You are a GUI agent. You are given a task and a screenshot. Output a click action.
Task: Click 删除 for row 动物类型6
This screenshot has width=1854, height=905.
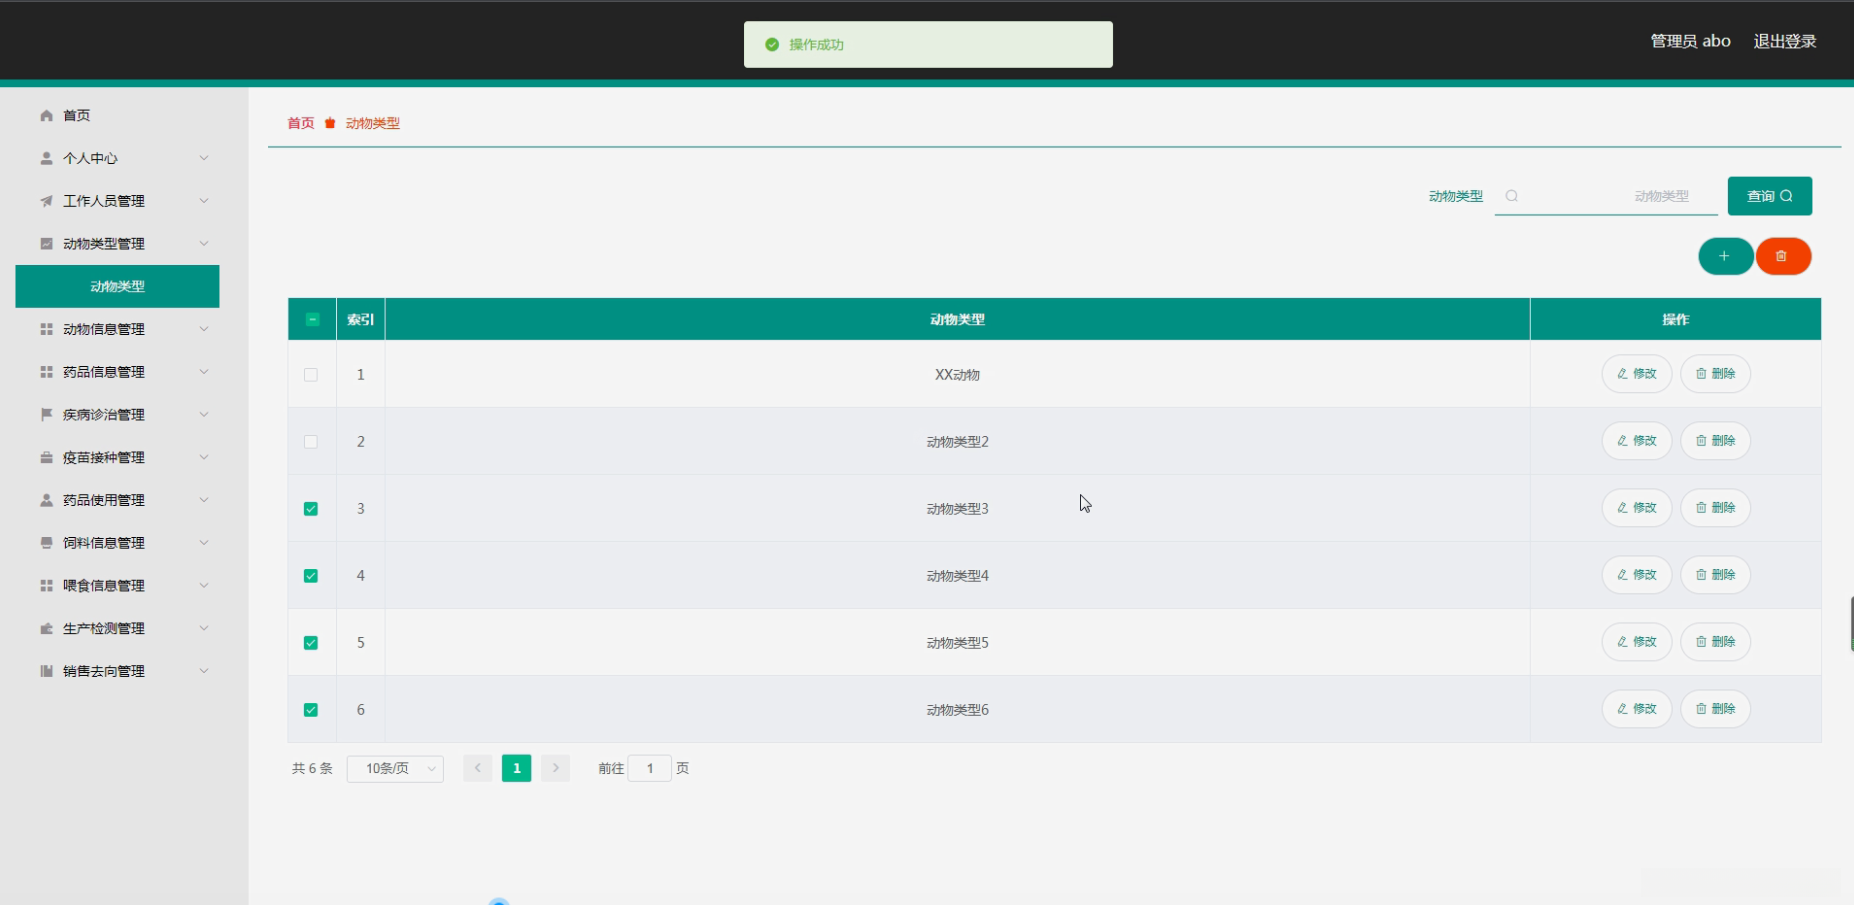(1715, 709)
